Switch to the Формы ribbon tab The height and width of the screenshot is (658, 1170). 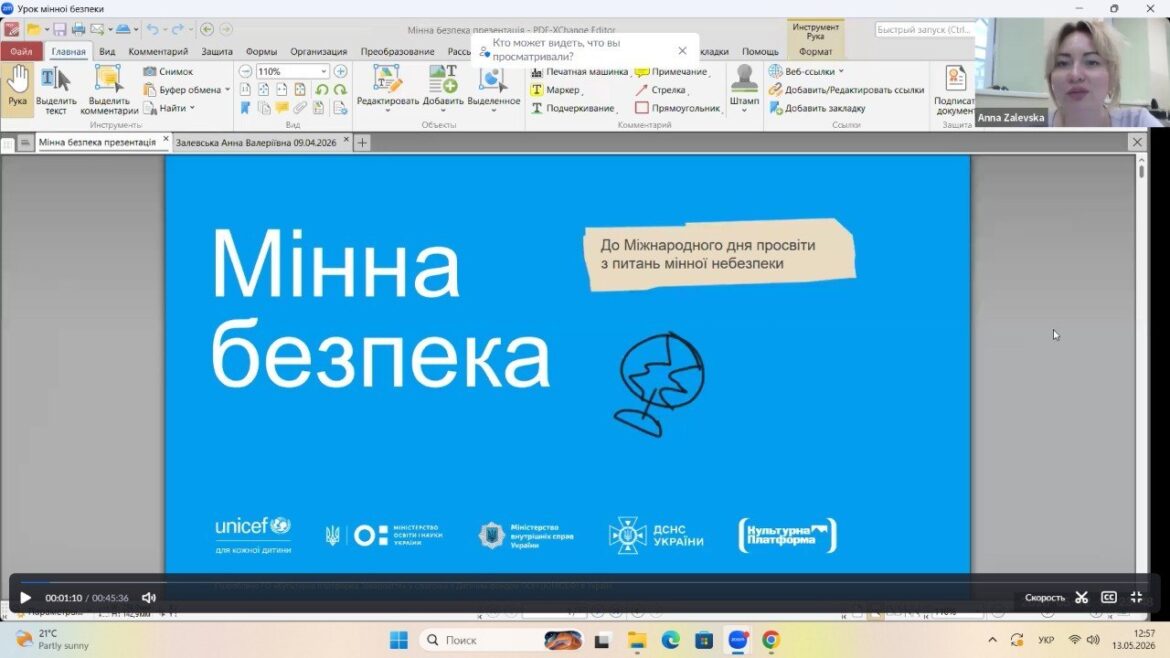click(x=261, y=51)
